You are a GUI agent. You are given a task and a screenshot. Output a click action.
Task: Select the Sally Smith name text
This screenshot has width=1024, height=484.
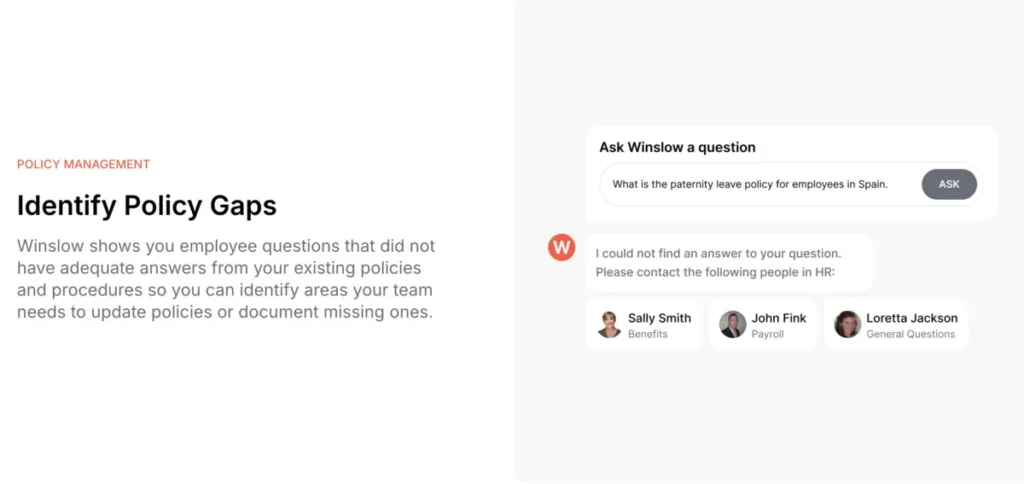point(660,318)
